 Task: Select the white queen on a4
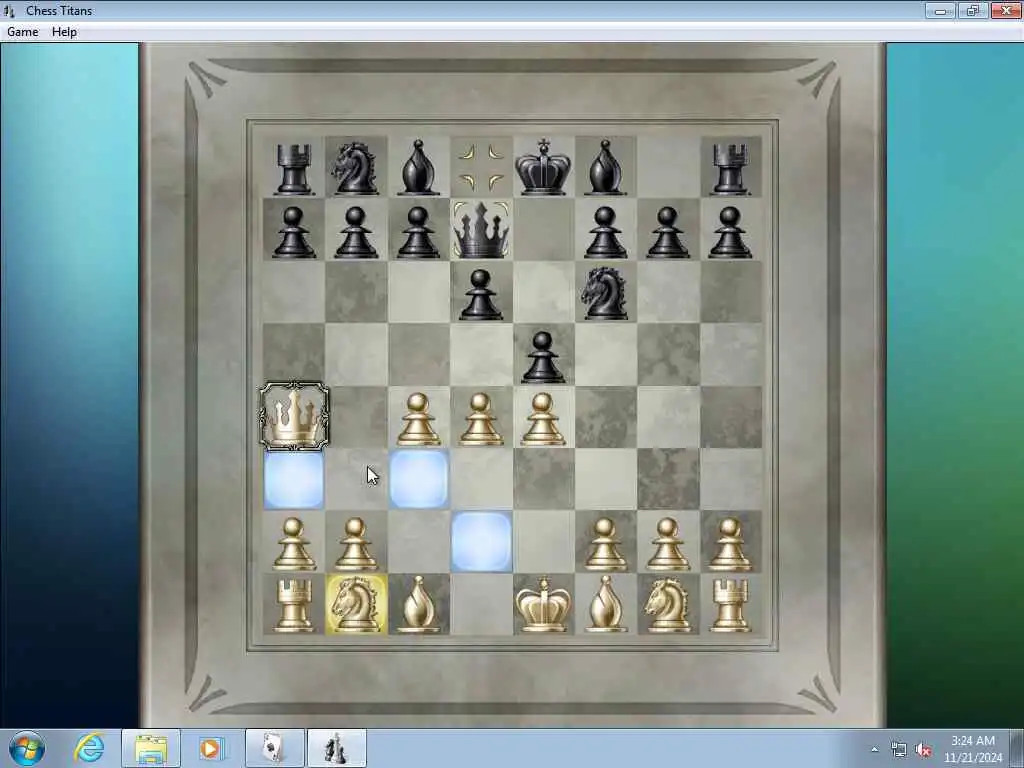click(294, 417)
